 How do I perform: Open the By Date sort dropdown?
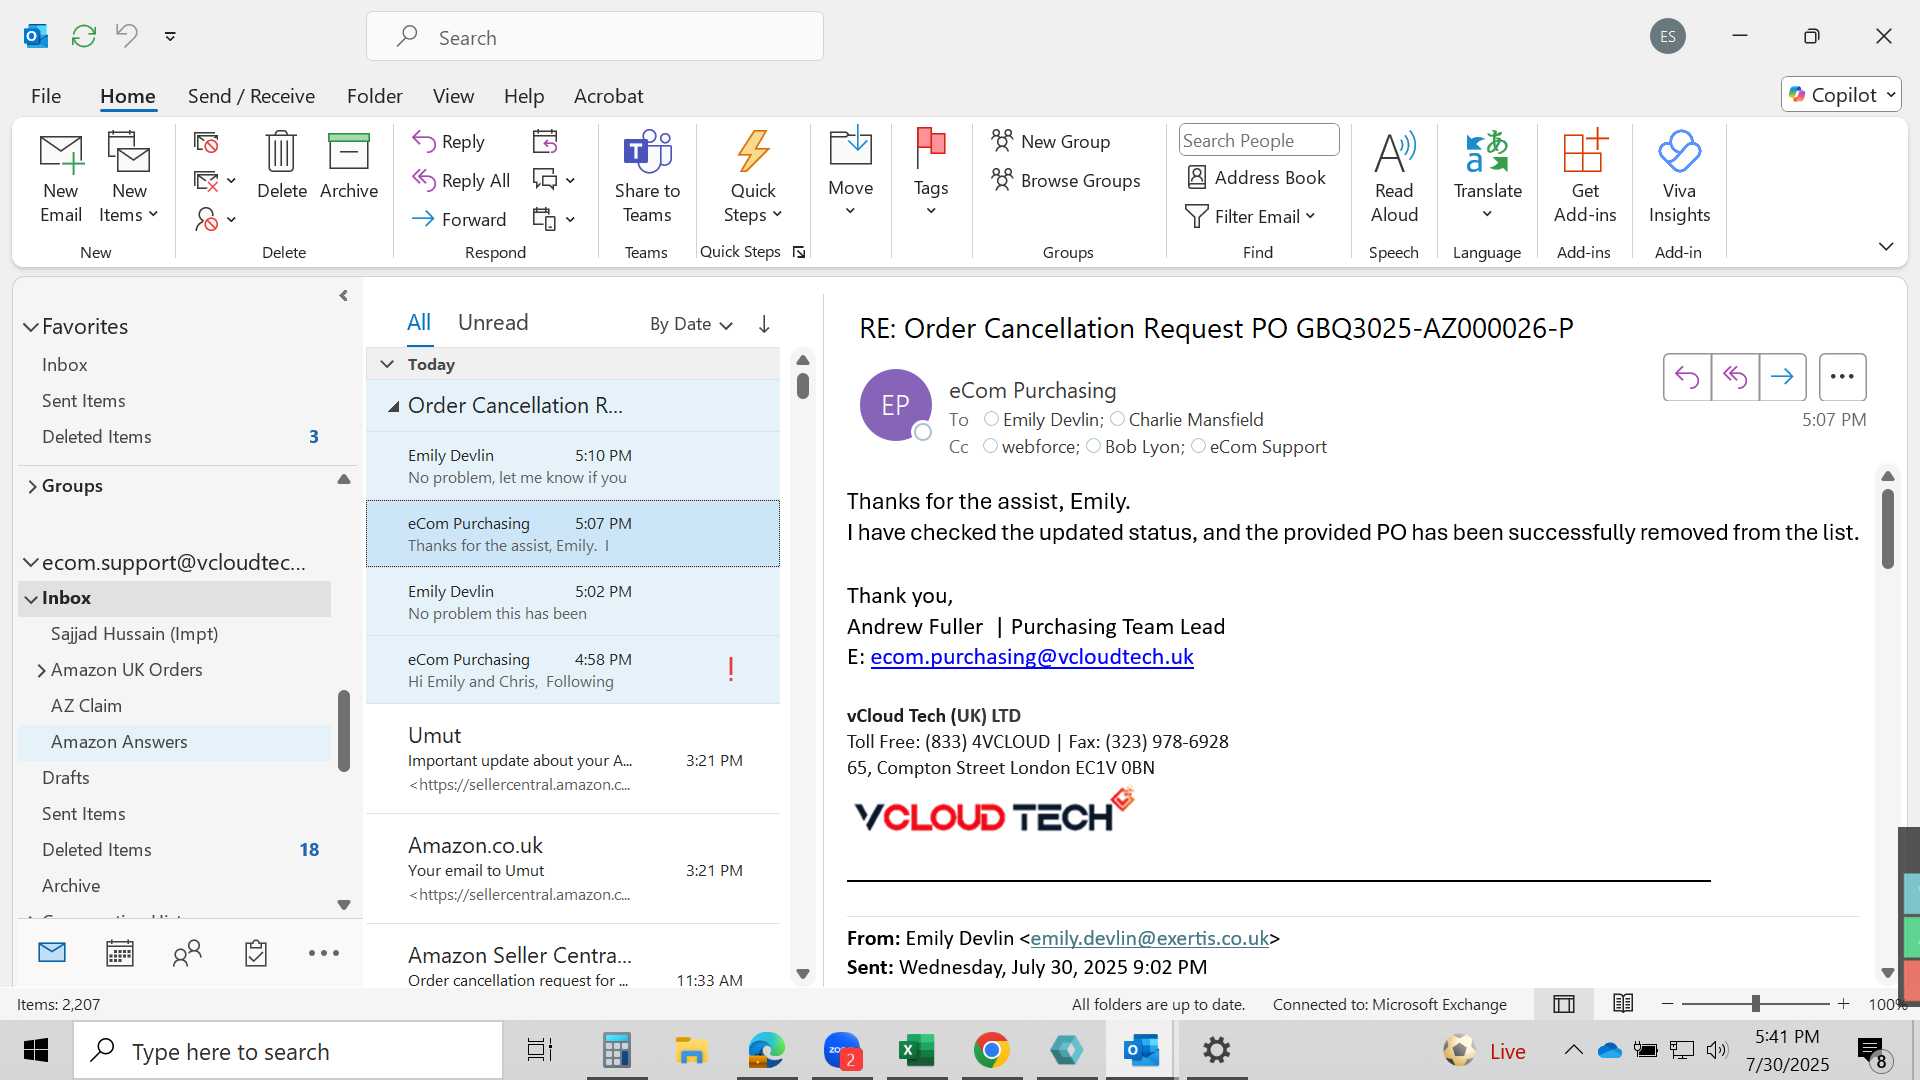[691, 324]
